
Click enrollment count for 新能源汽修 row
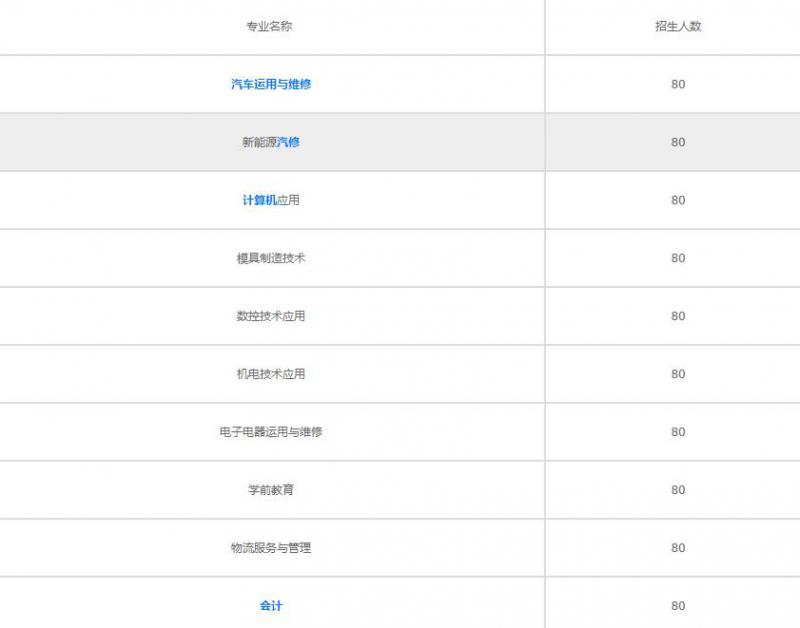pos(678,142)
